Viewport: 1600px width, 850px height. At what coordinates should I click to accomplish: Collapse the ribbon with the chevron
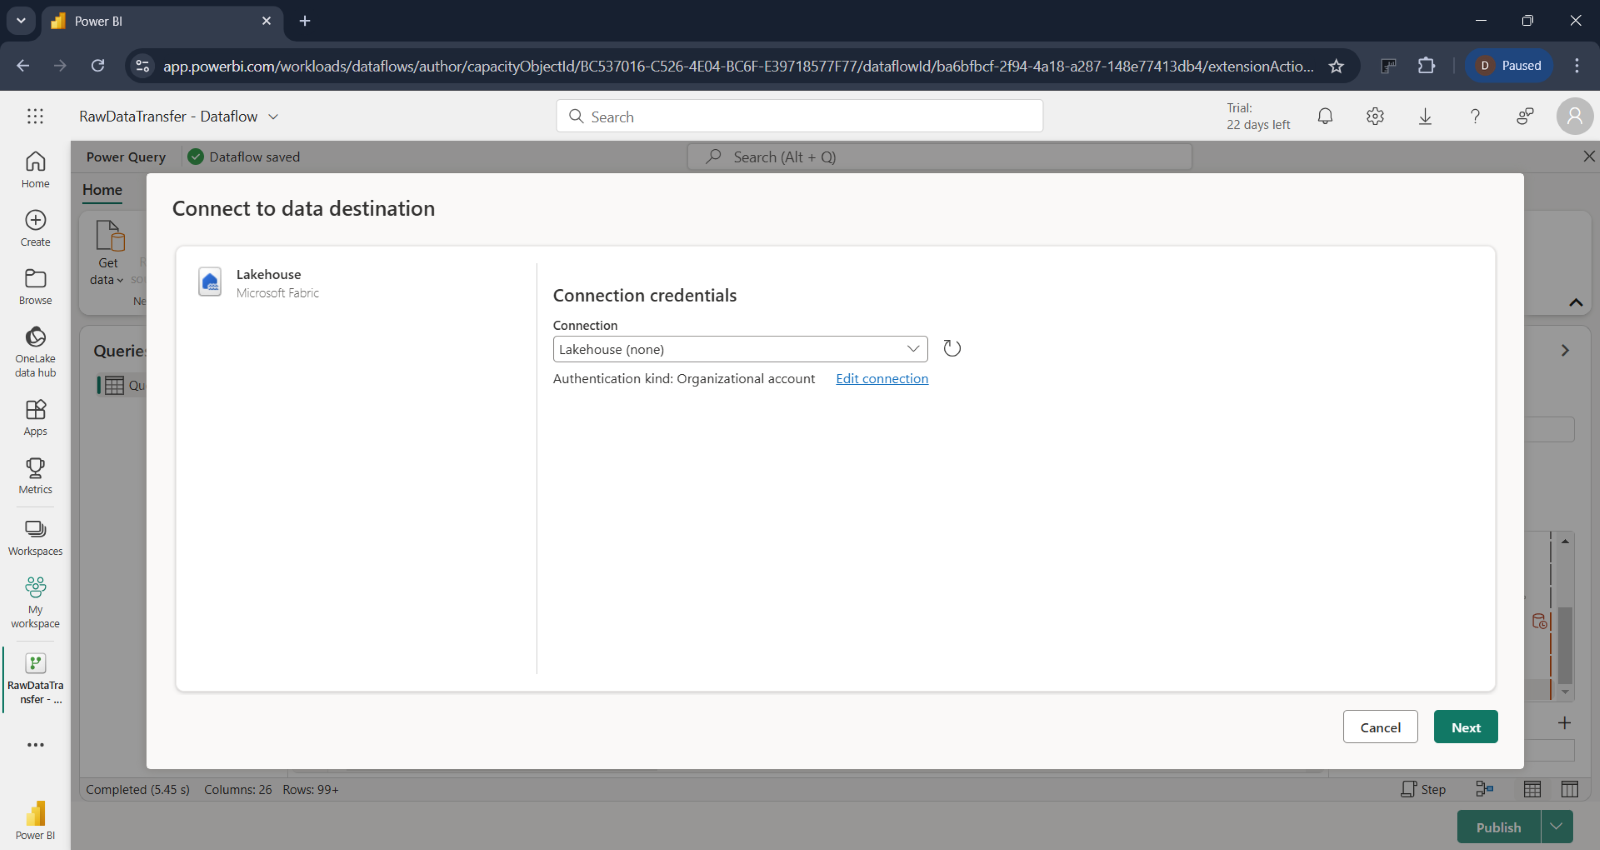[x=1576, y=302]
